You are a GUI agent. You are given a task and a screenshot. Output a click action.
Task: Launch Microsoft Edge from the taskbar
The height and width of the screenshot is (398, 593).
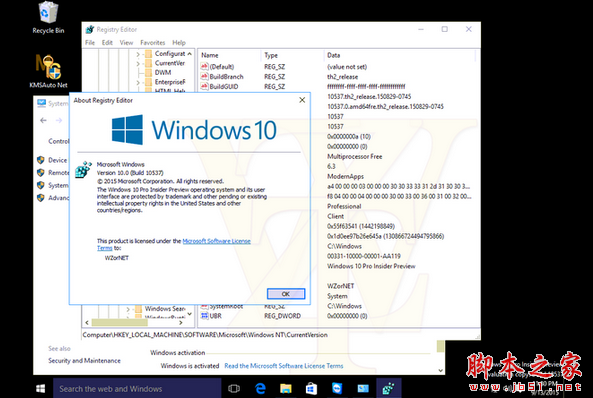[260, 389]
